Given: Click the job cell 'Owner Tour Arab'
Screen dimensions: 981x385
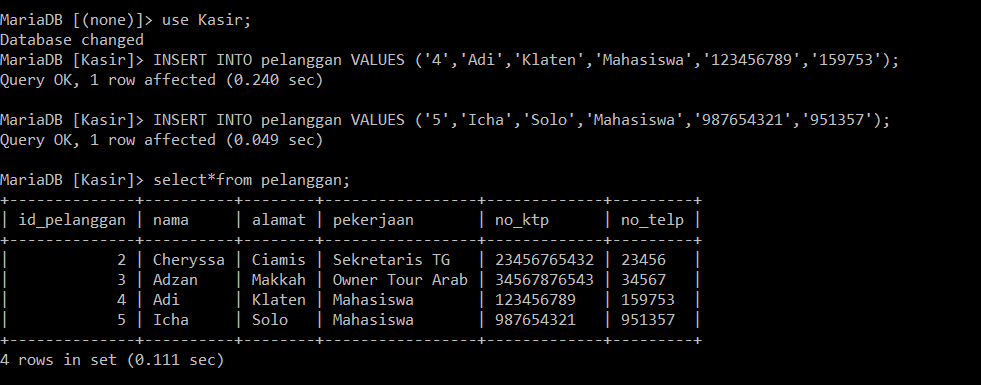Looking at the screenshot, I should point(400,280).
